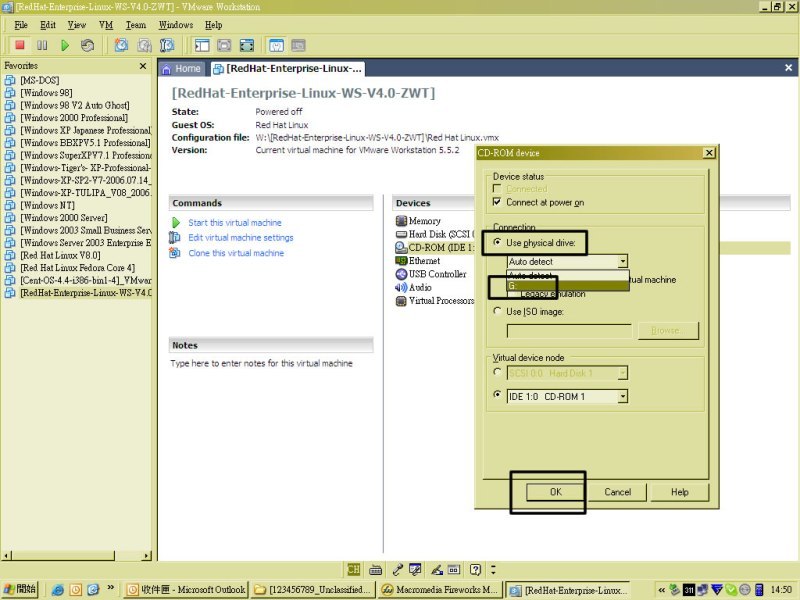Click the Ethernet device icon
Viewport: 800px width, 600px height.
pos(401,261)
